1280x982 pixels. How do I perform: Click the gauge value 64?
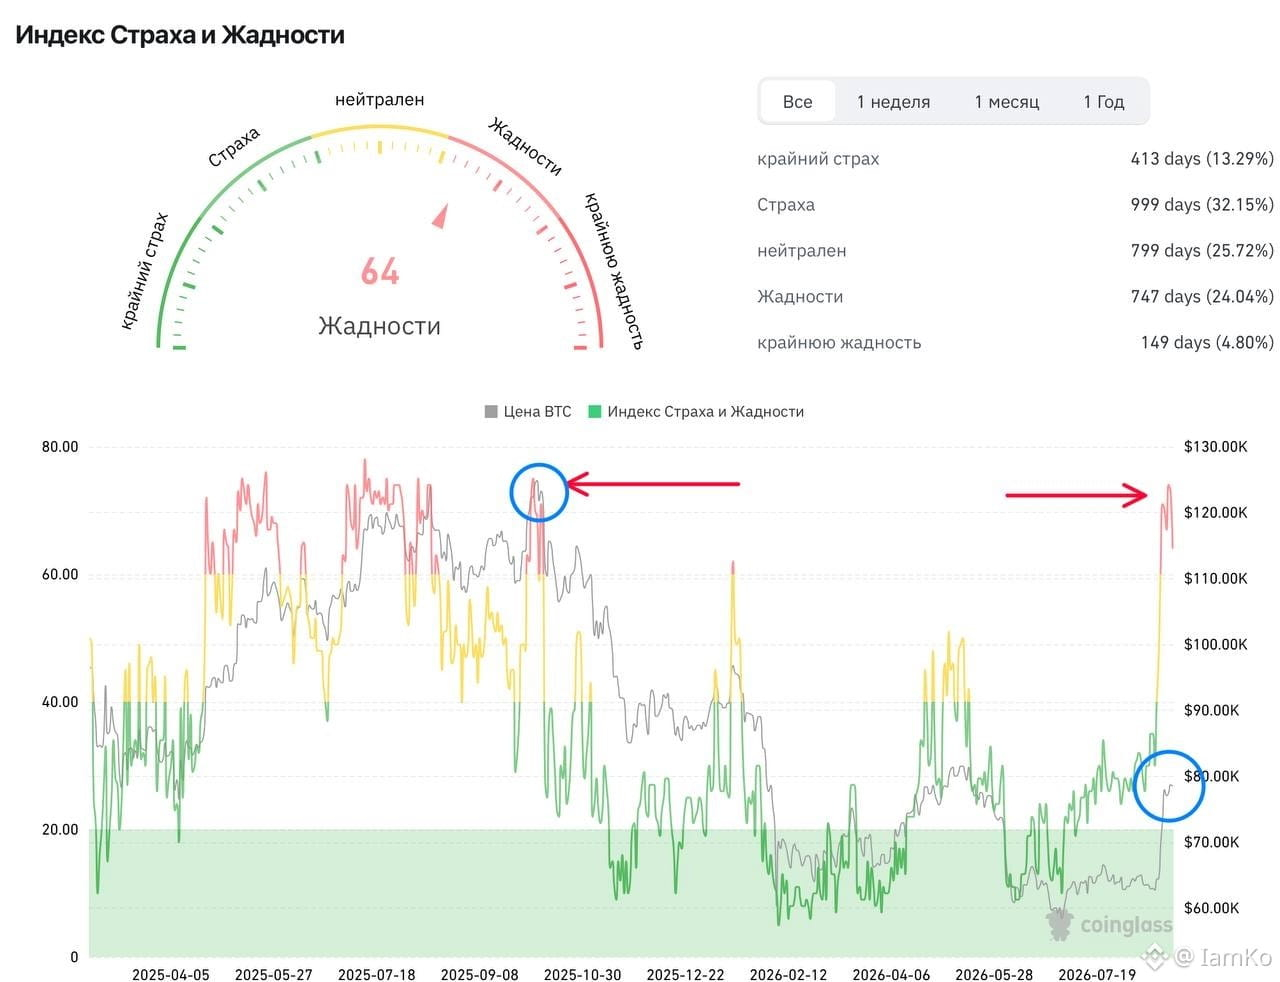click(x=380, y=271)
